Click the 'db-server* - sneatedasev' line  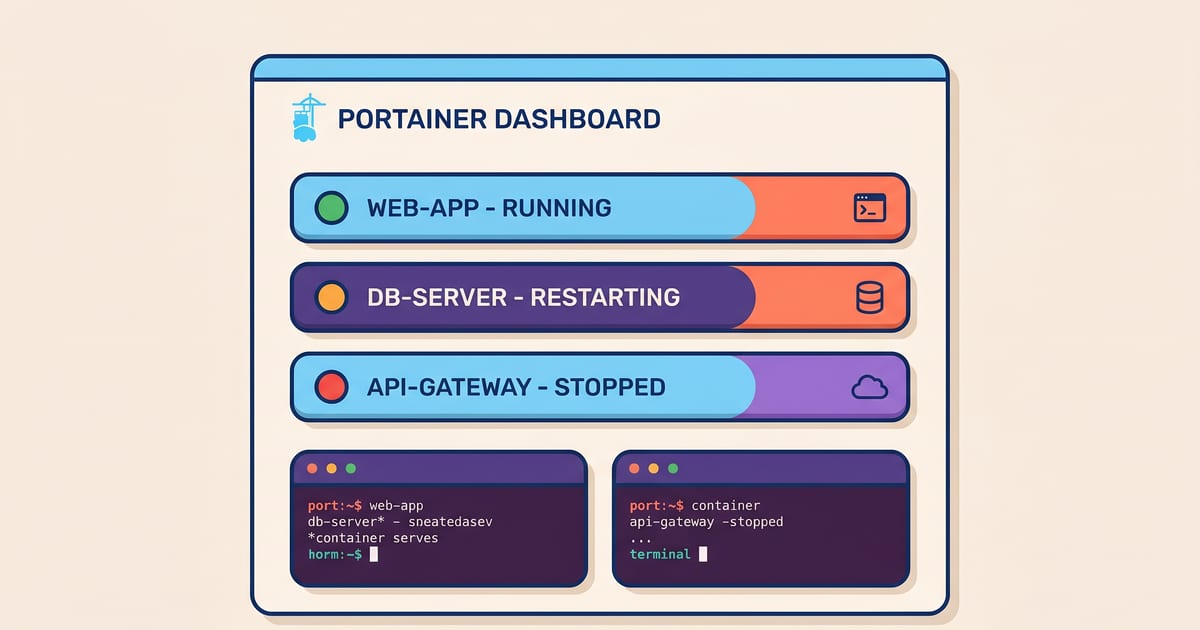(x=401, y=522)
